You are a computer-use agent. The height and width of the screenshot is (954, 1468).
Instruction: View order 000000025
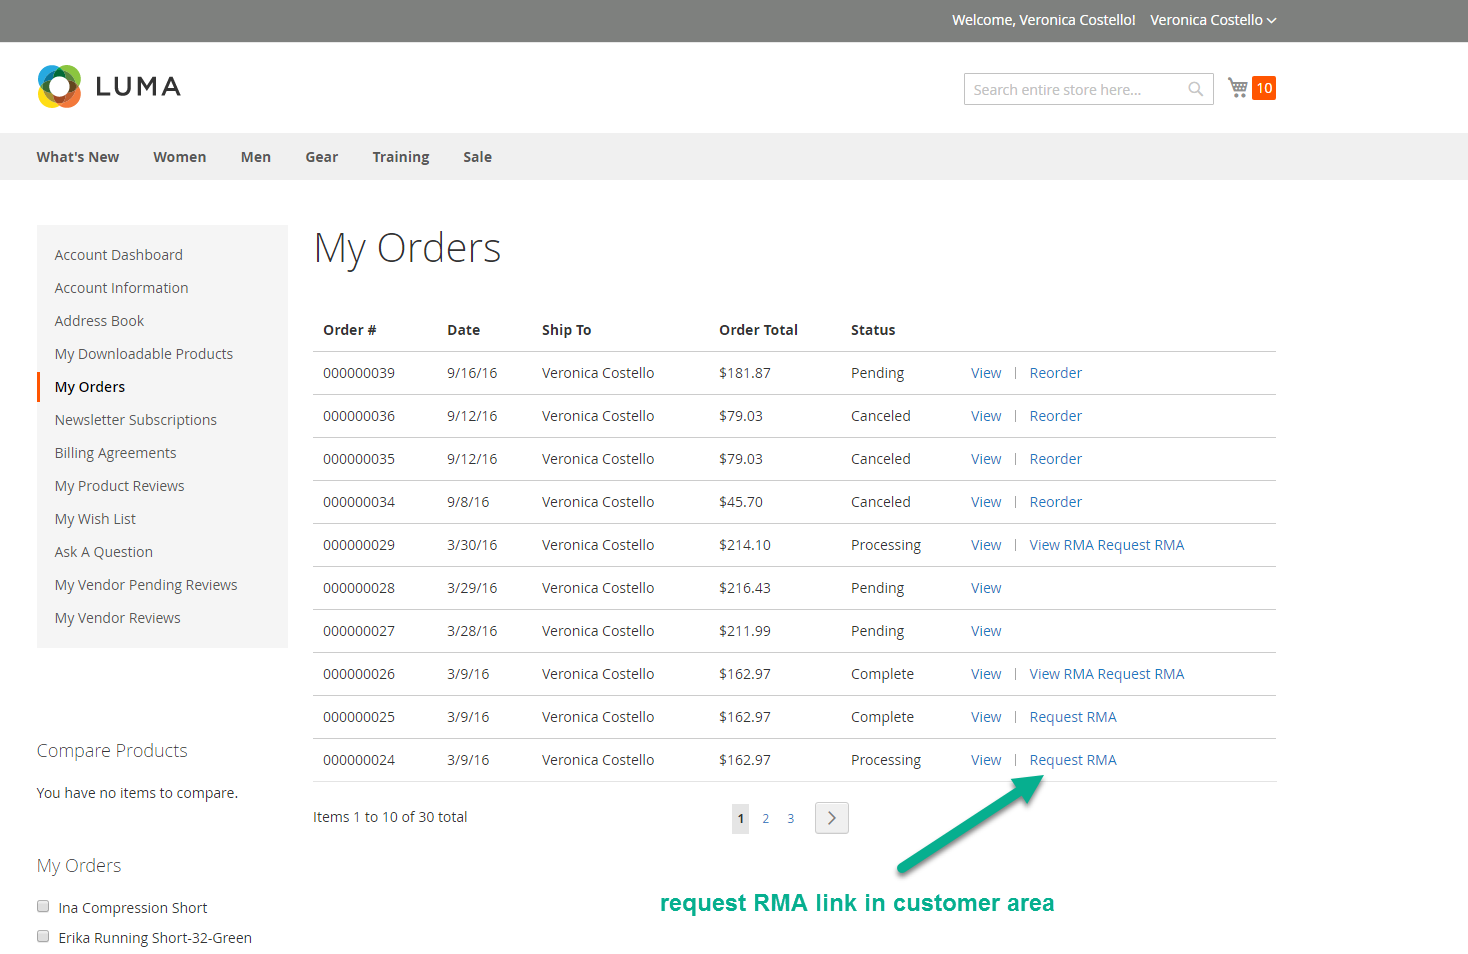pyautogui.click(x=986, y=717)
